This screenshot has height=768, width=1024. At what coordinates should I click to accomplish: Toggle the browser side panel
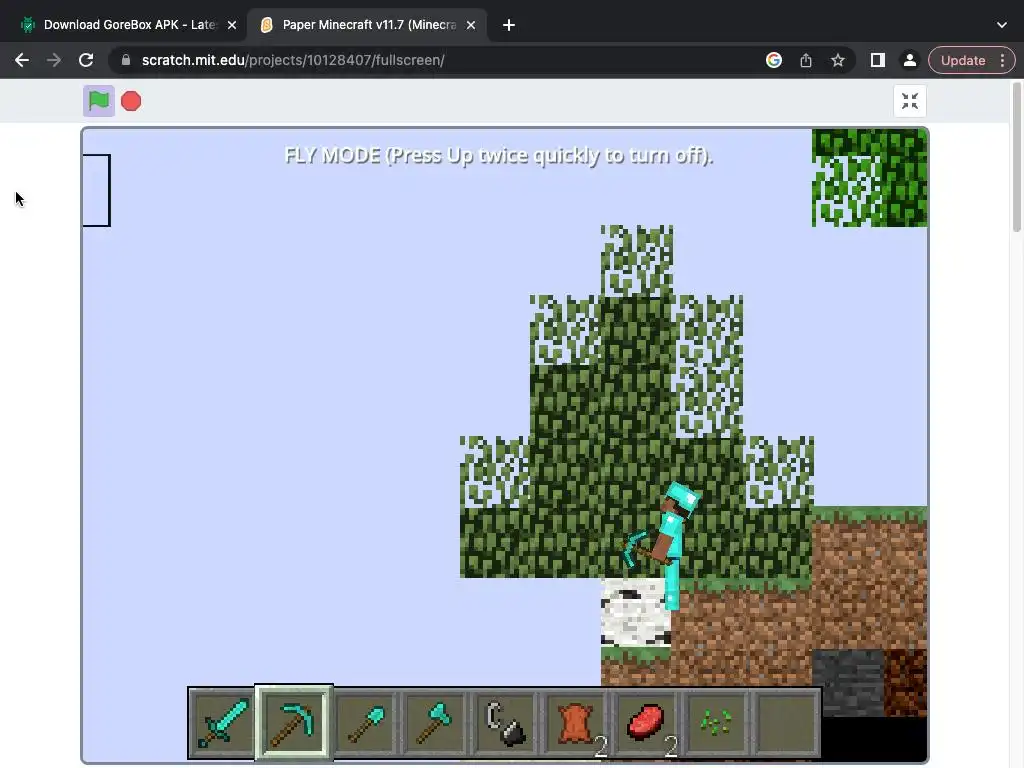coord(878,60)
